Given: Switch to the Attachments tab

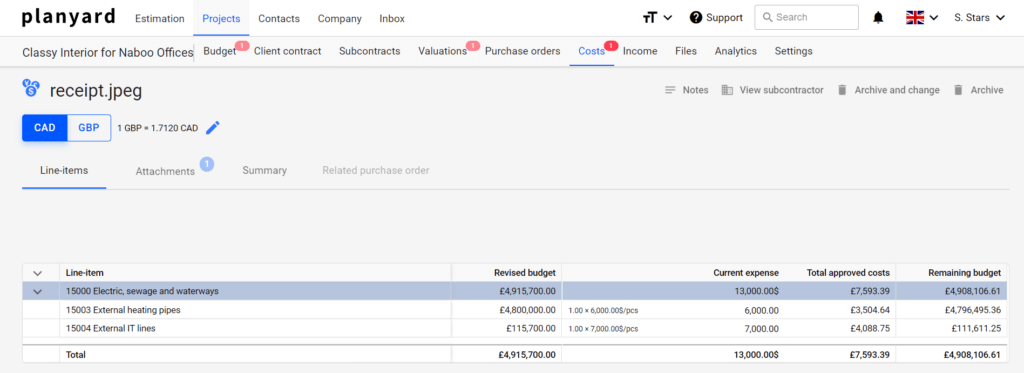Looking at the screenshot, I should pos(165,171).
